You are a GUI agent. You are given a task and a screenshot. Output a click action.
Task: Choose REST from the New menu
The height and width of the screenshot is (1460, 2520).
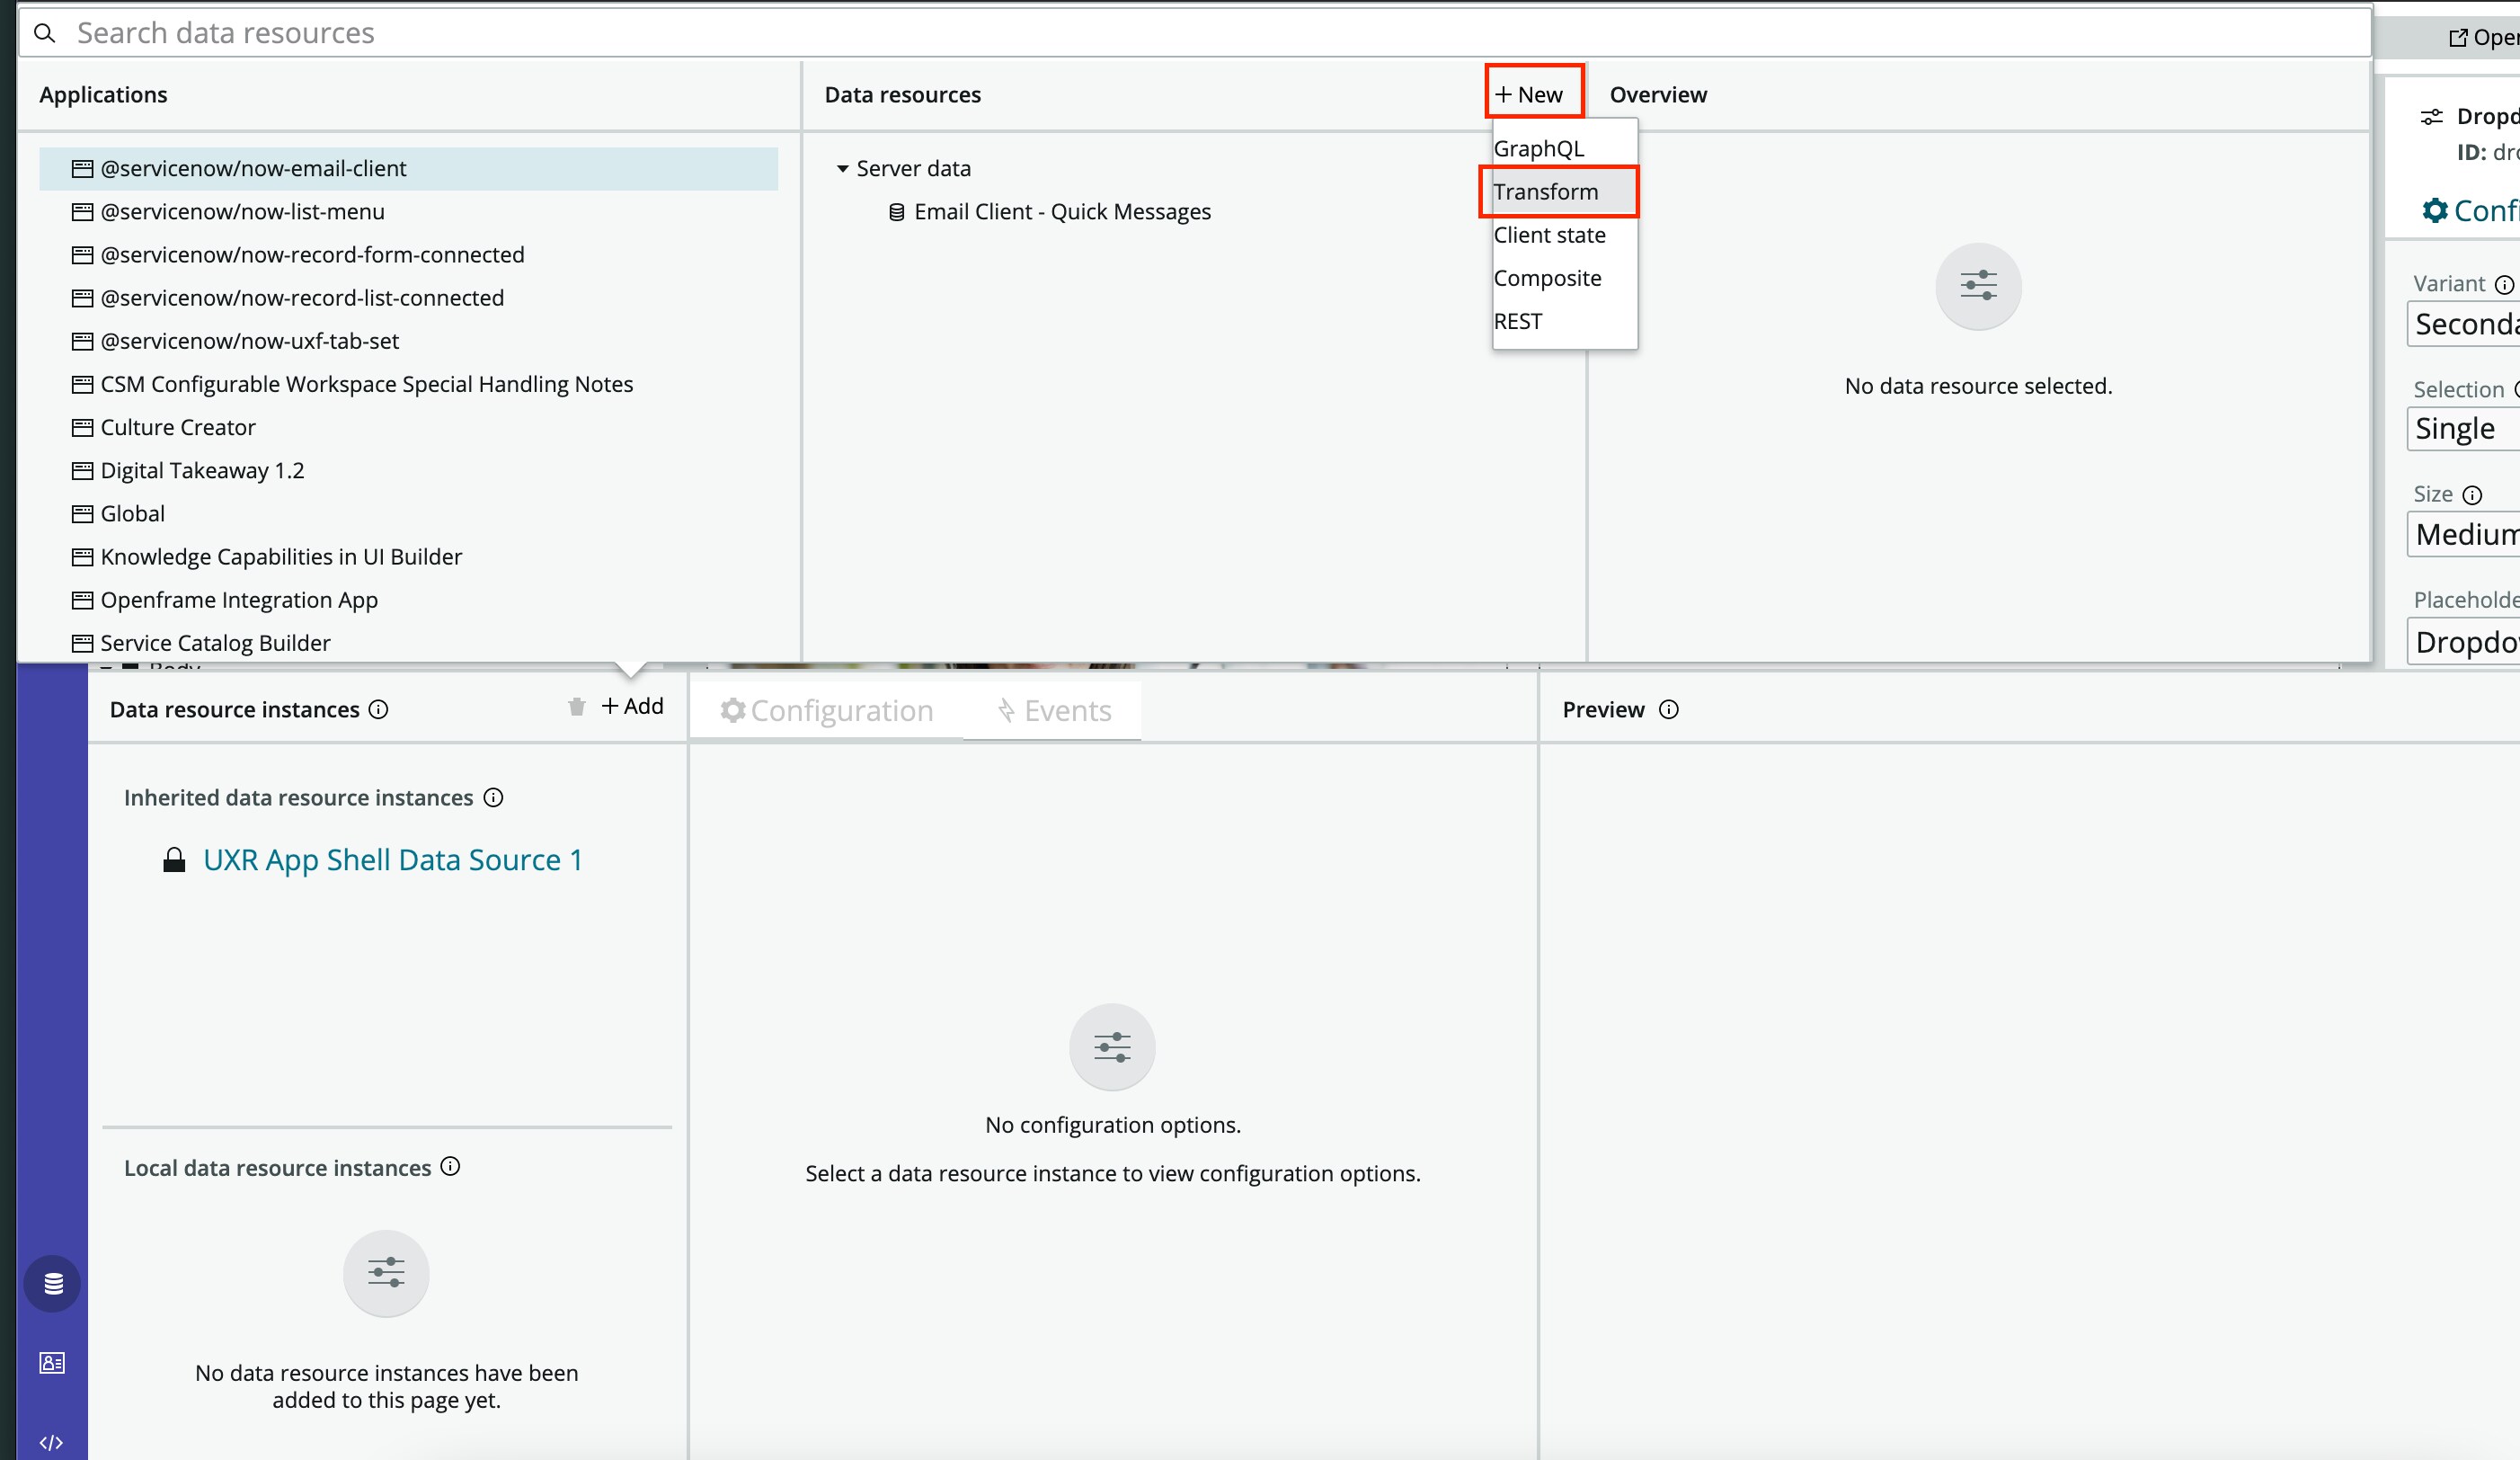(x=1517, y=321)
